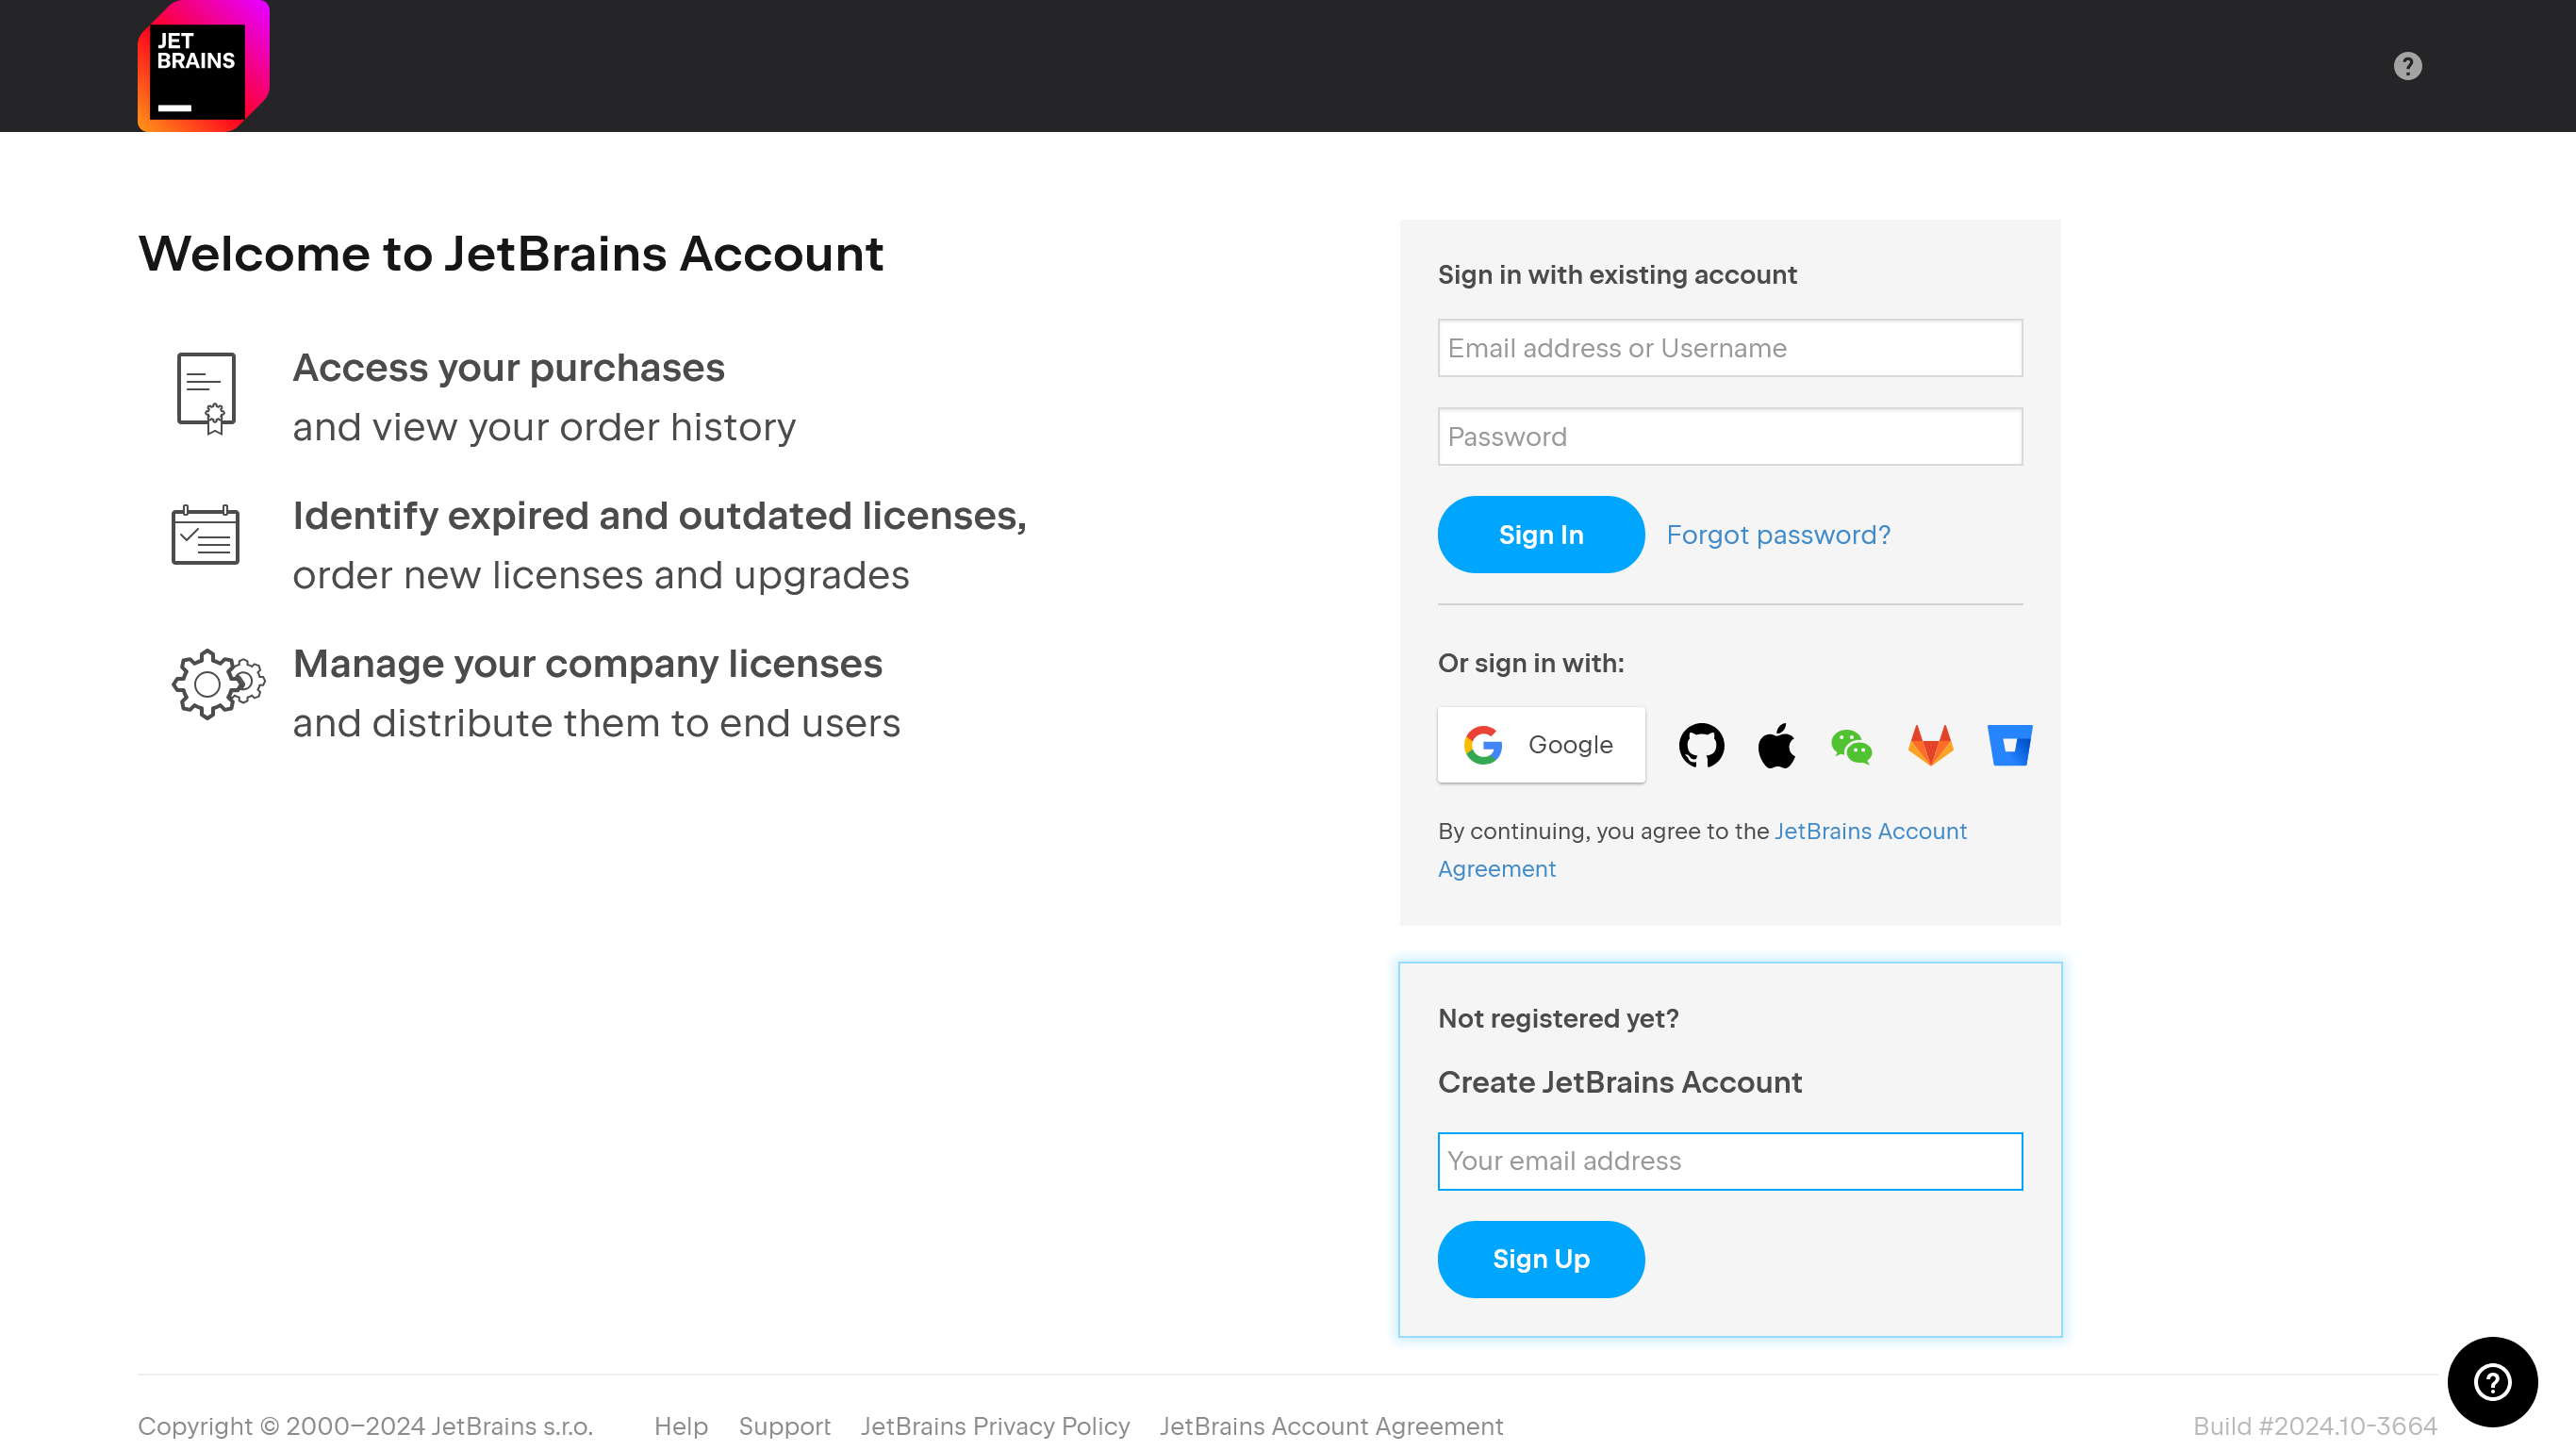
Task: Sign in with Apple icon
Action: pos(1776,745)
